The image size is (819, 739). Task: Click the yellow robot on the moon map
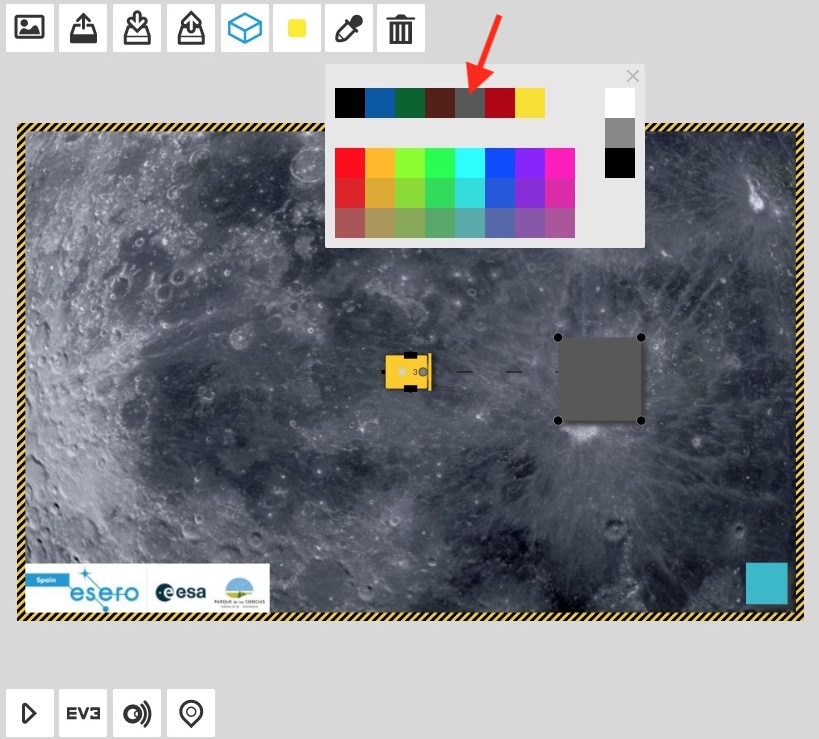(408, 371)
